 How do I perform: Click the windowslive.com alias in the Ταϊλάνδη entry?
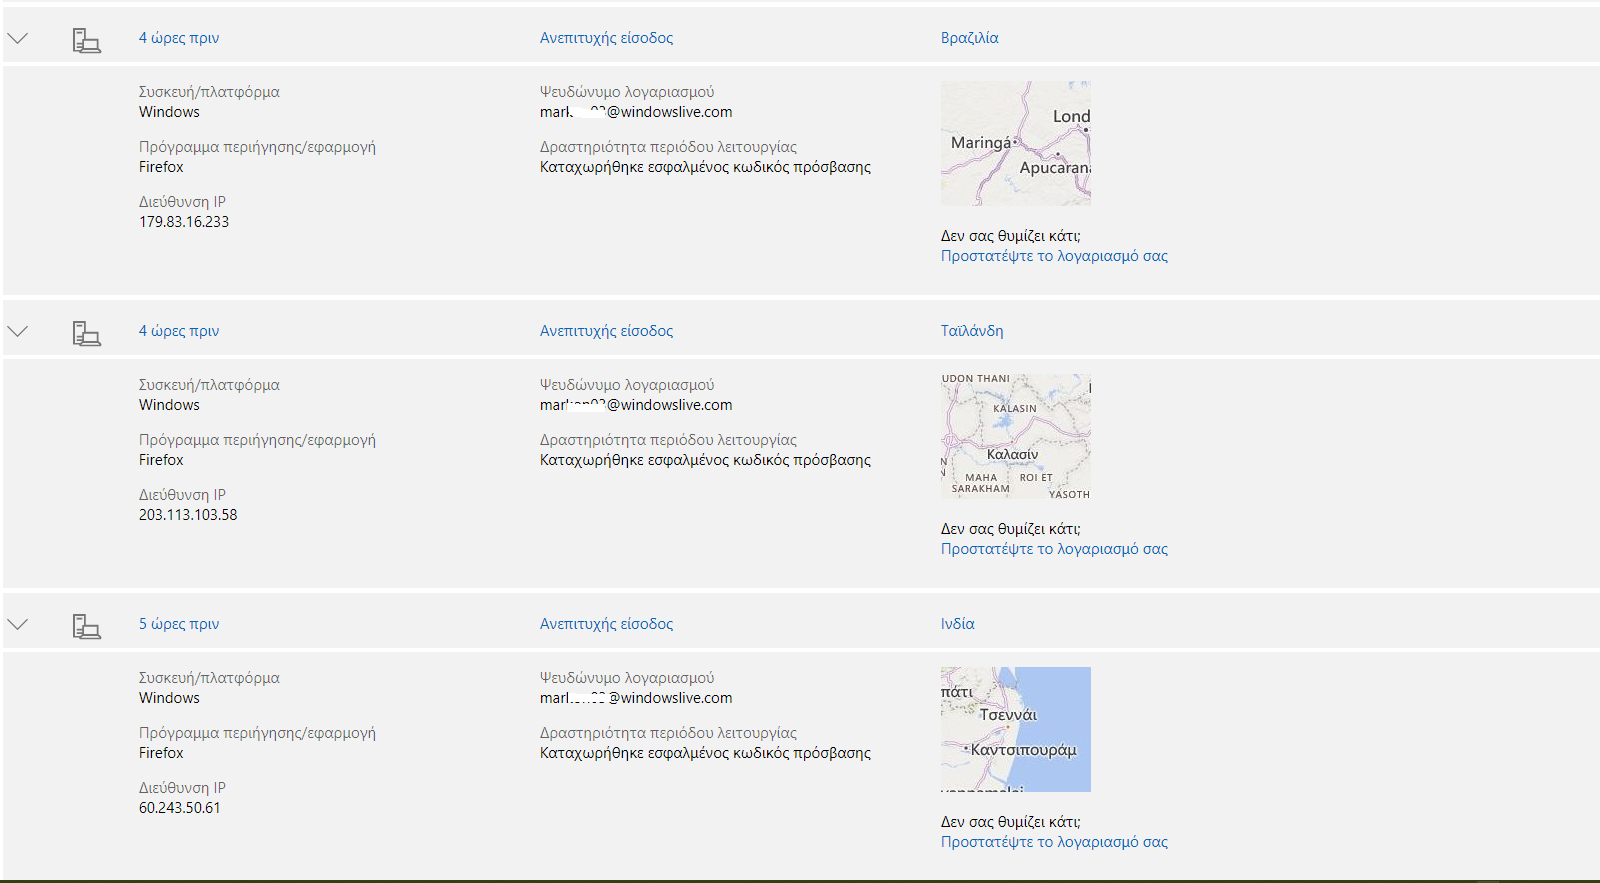coord(636,405)
